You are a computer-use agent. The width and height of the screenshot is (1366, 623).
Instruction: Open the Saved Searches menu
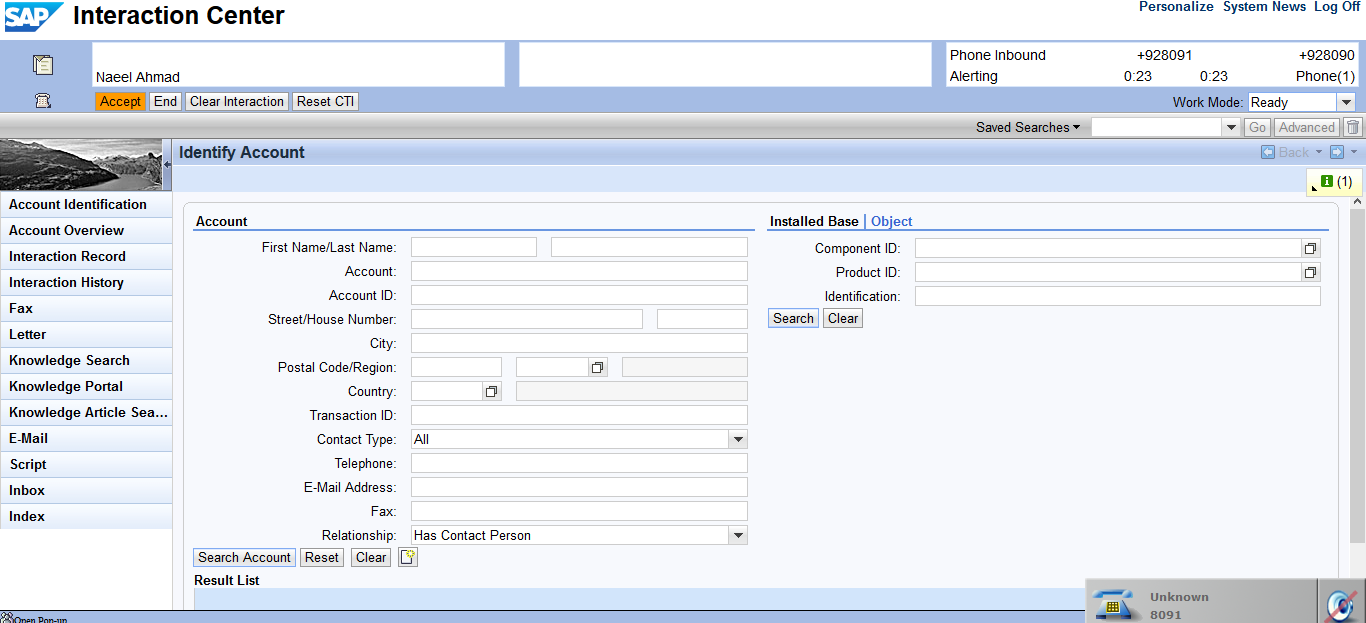pyautogui.click(x=1028, y=127)
